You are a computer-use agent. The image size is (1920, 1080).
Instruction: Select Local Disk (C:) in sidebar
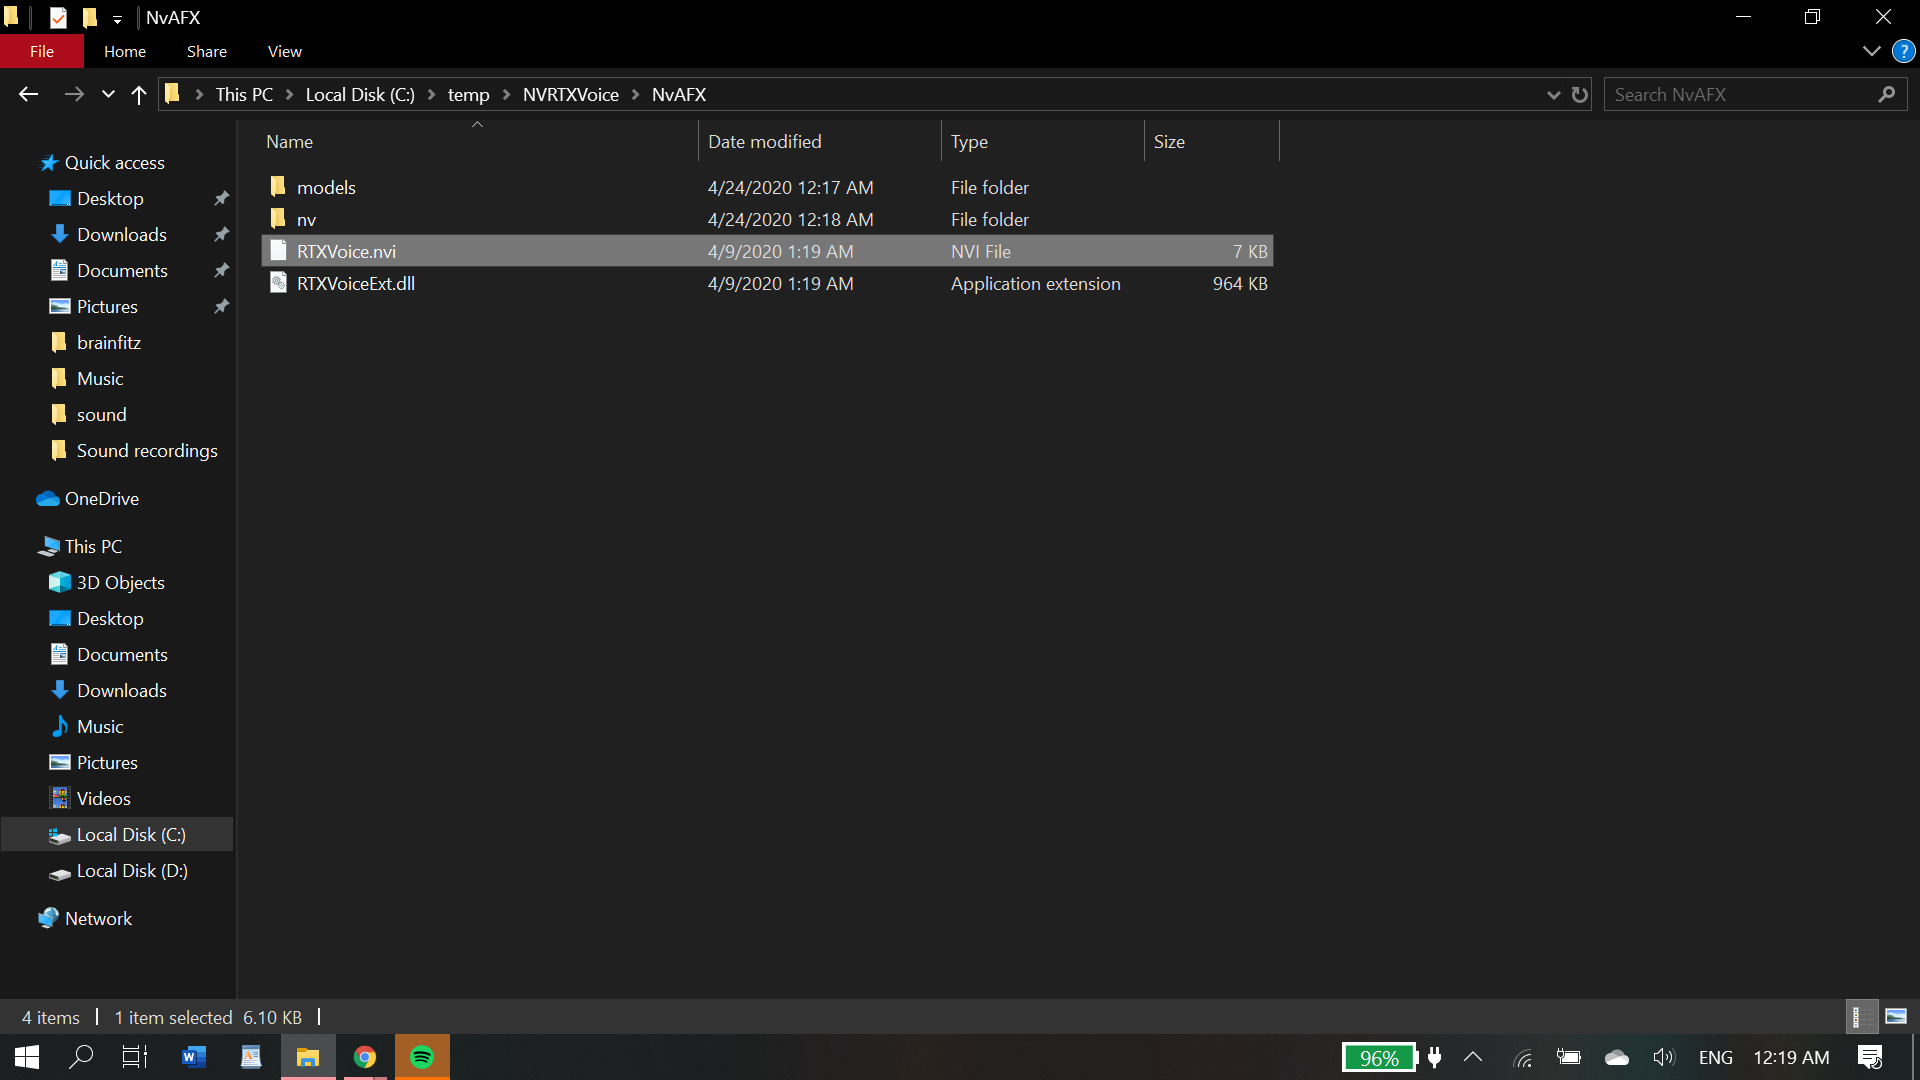tap(117, 834)
